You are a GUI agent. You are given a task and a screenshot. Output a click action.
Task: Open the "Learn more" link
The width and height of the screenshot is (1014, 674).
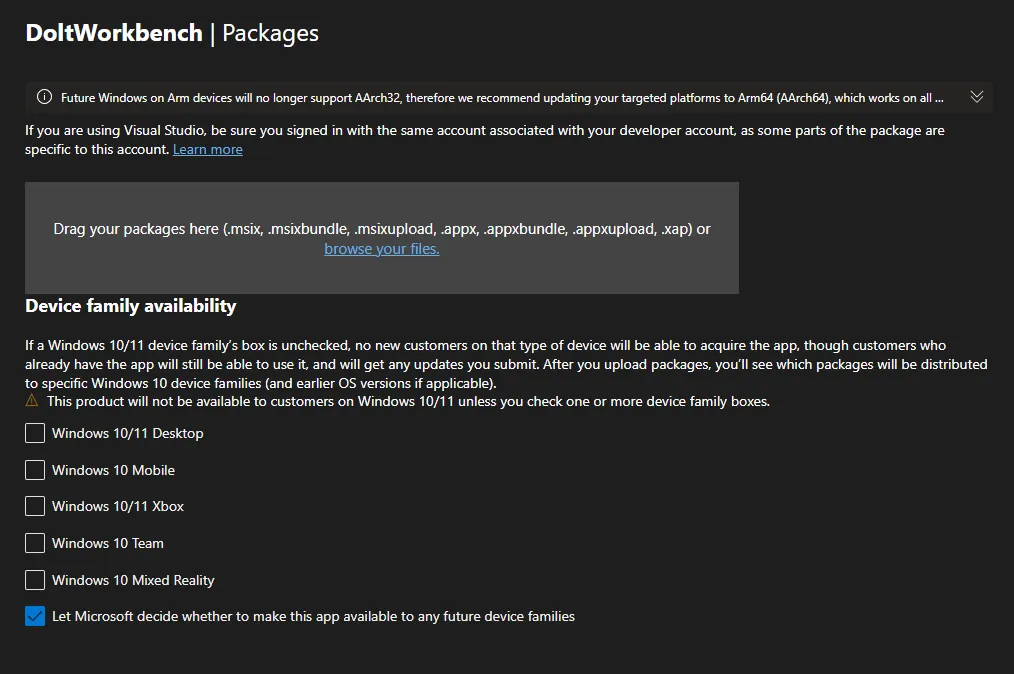point(207,149)
